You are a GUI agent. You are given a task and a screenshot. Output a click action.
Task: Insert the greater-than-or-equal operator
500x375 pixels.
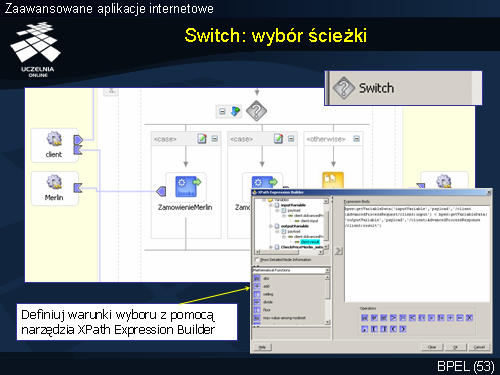403,318
